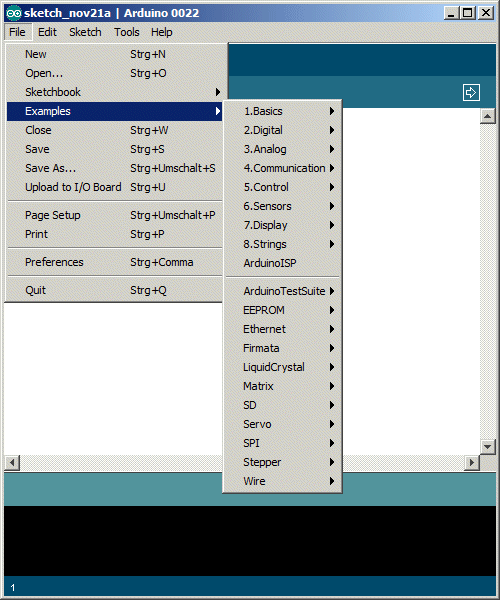
Task: Expand the Firmata library examples
Action: (282, 348)
